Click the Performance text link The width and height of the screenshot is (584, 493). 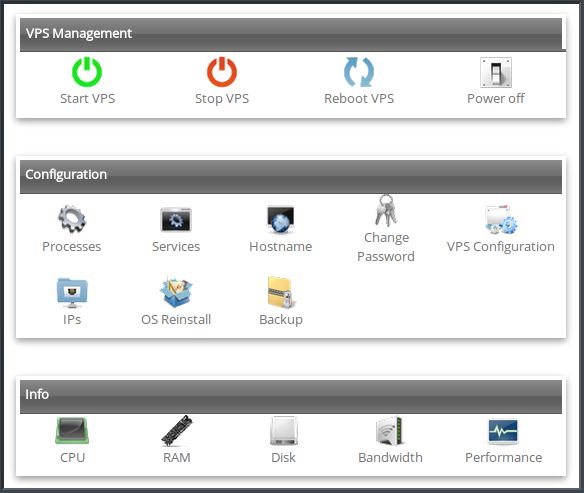tap(504, 457)
